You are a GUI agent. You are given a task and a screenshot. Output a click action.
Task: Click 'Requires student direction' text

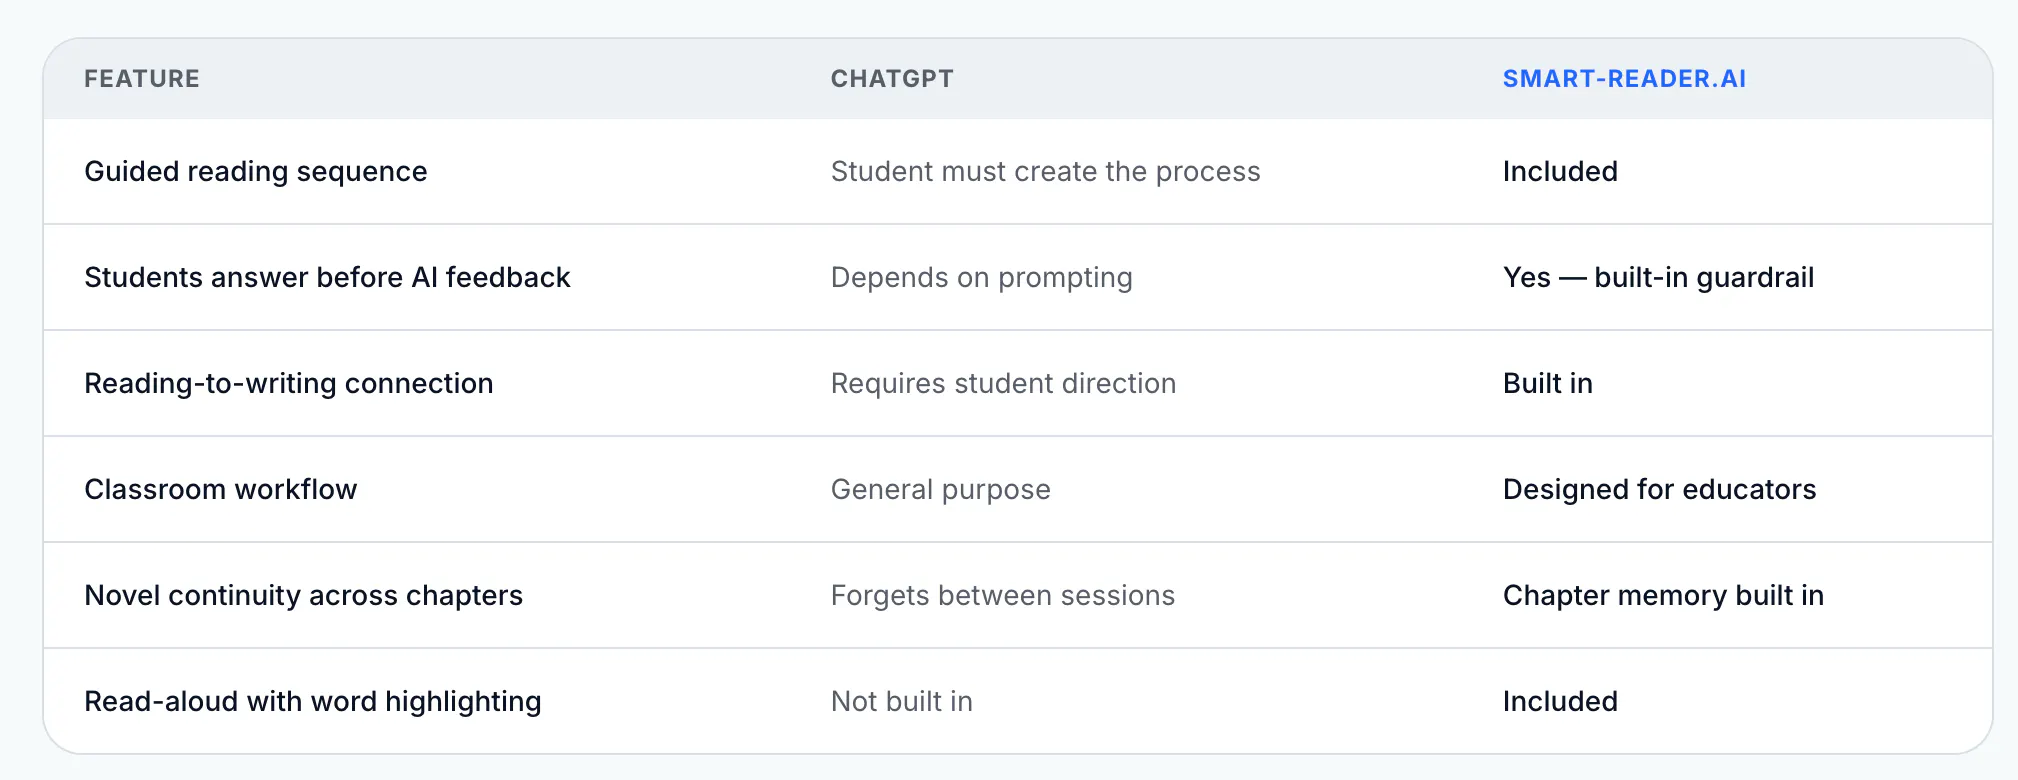pyautogui.click(x=1003, y=384)
